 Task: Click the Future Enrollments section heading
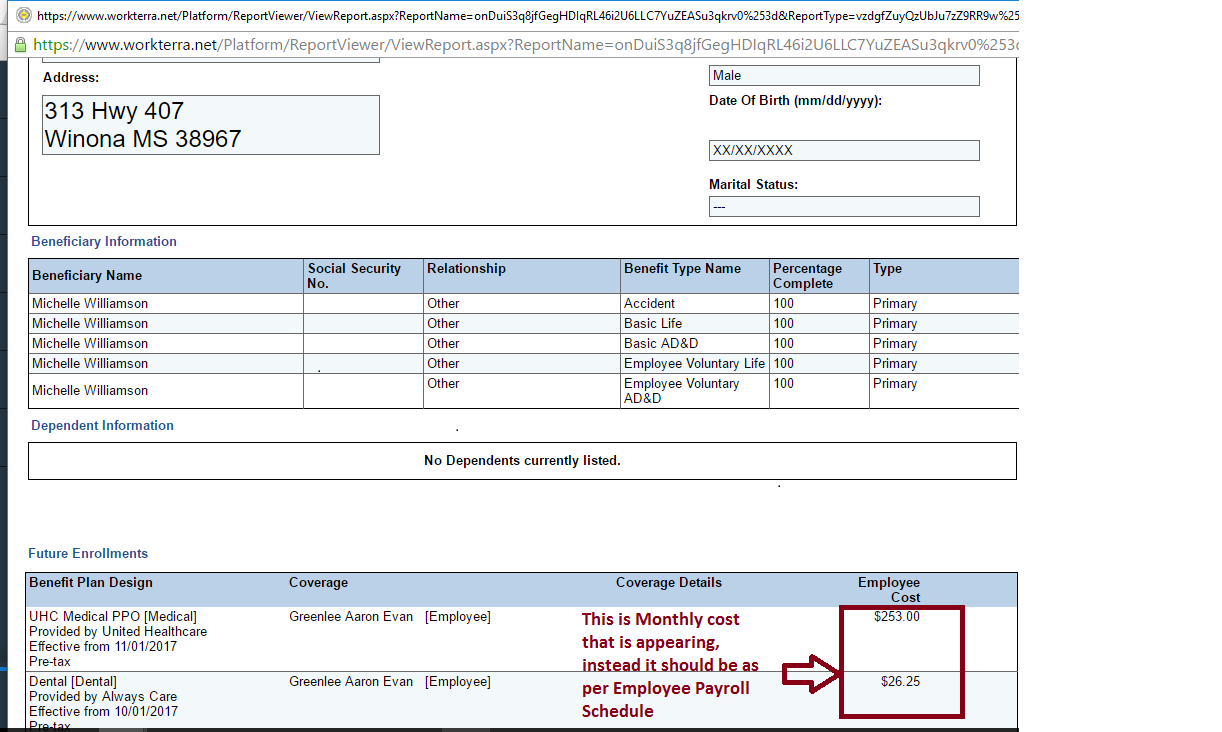[88, 553]
